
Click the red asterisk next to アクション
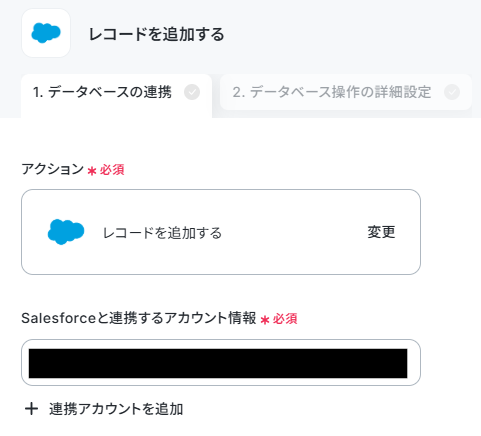[x=92, y=171]
